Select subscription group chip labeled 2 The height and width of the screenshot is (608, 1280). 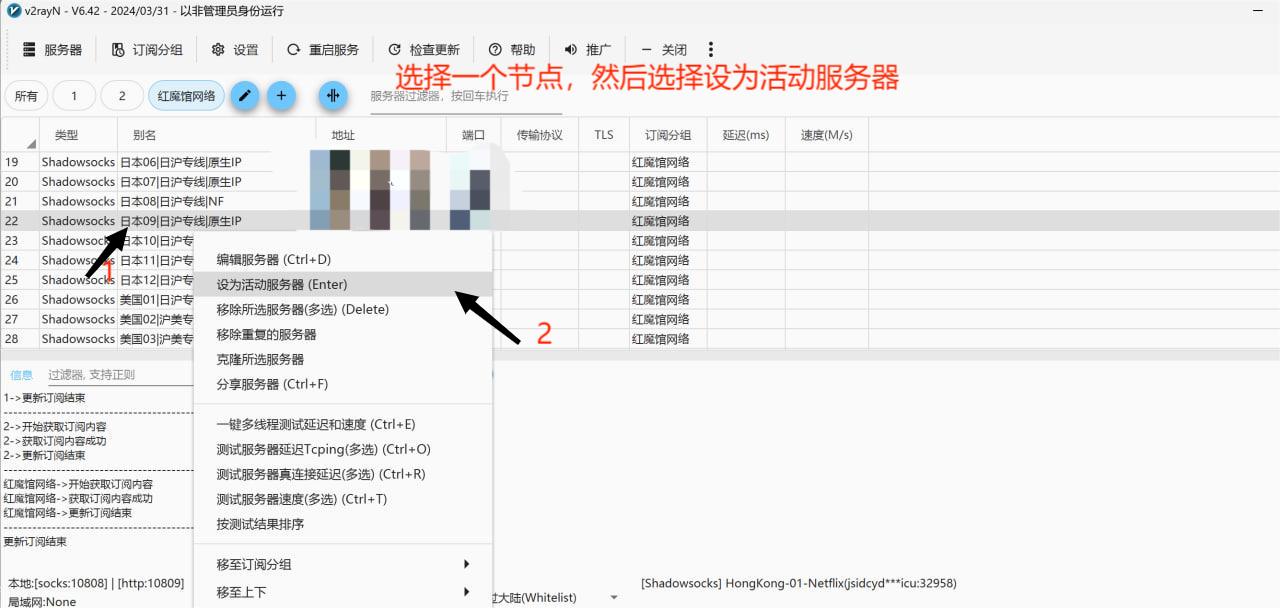pos(122,96)
